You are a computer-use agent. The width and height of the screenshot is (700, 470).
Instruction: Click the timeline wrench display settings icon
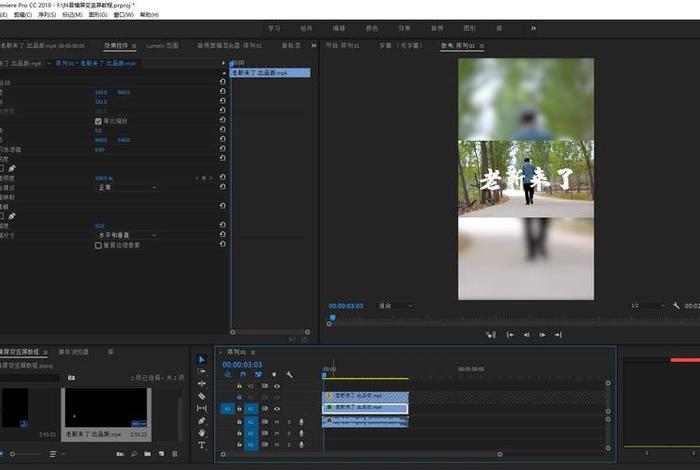click(x=289, y=374)
